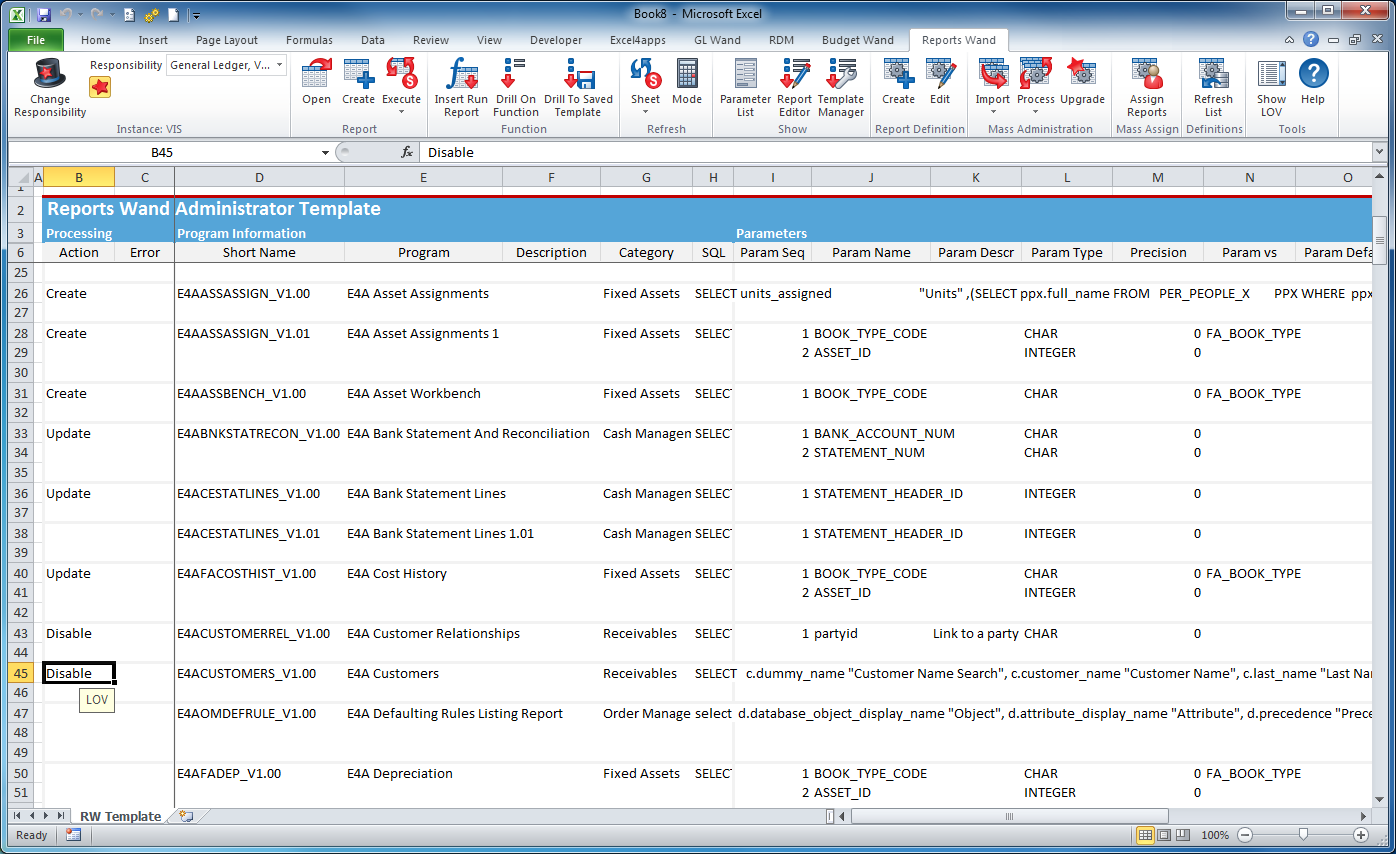This screenshot has height=854, width=1396.
Task: Open the Template Manager
Action: coord(840,75)
